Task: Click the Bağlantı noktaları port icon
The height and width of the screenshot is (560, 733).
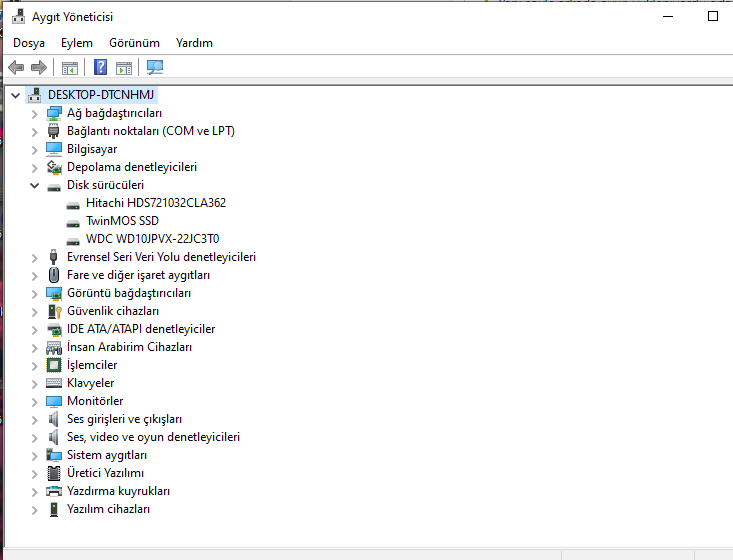Action: coord(54,131)
